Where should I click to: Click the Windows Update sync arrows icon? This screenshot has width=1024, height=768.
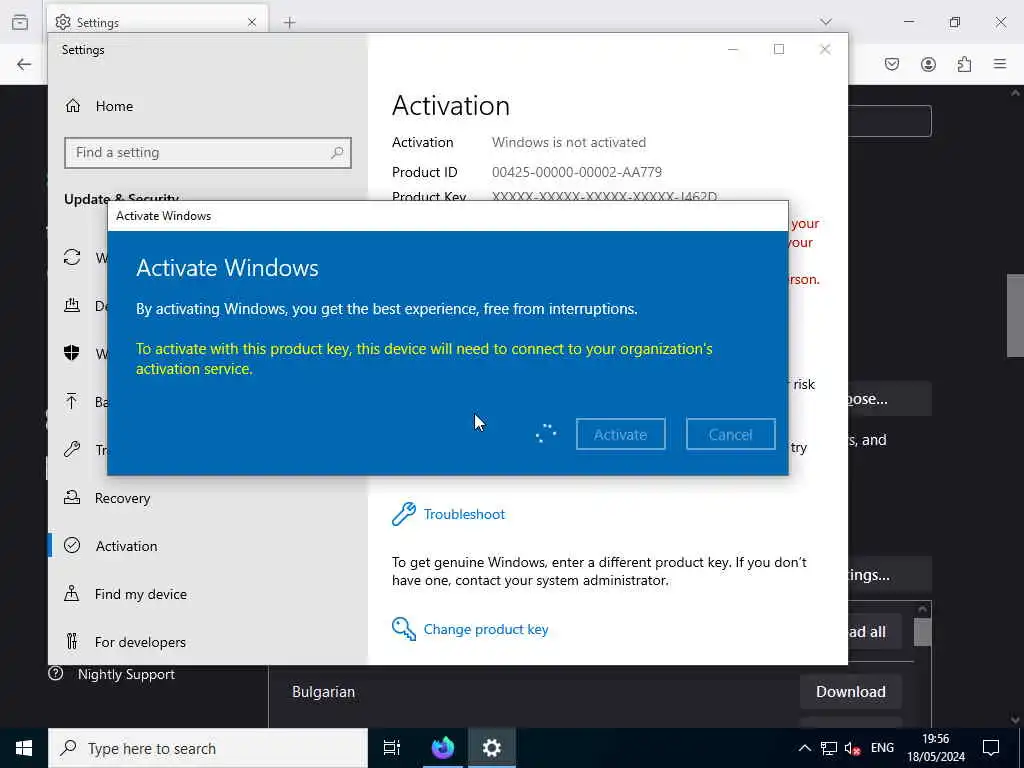72,257
